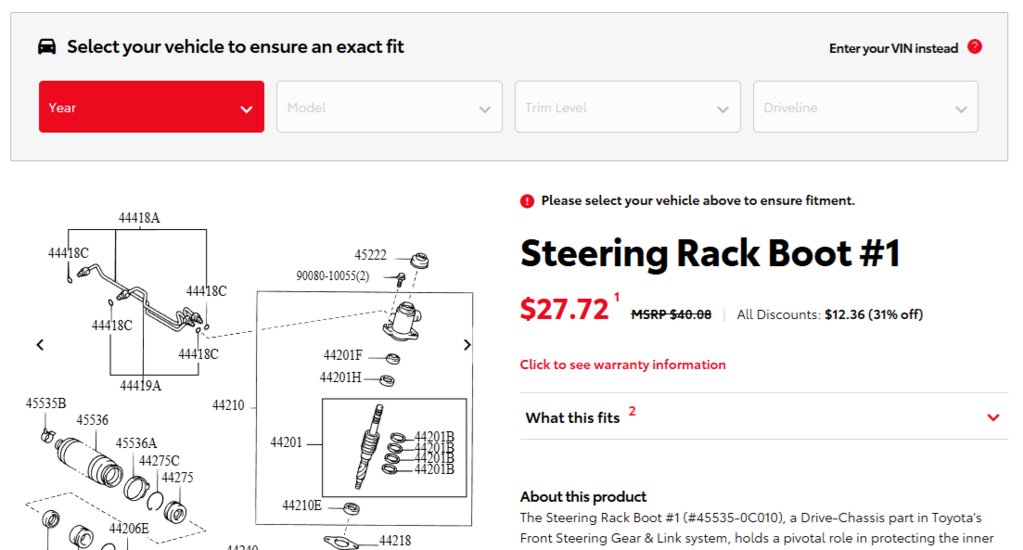Click the car icon beside Select your vehicle
This screenshot has width=1023, height=550.
pyautogui.click(x=46, y=46)
